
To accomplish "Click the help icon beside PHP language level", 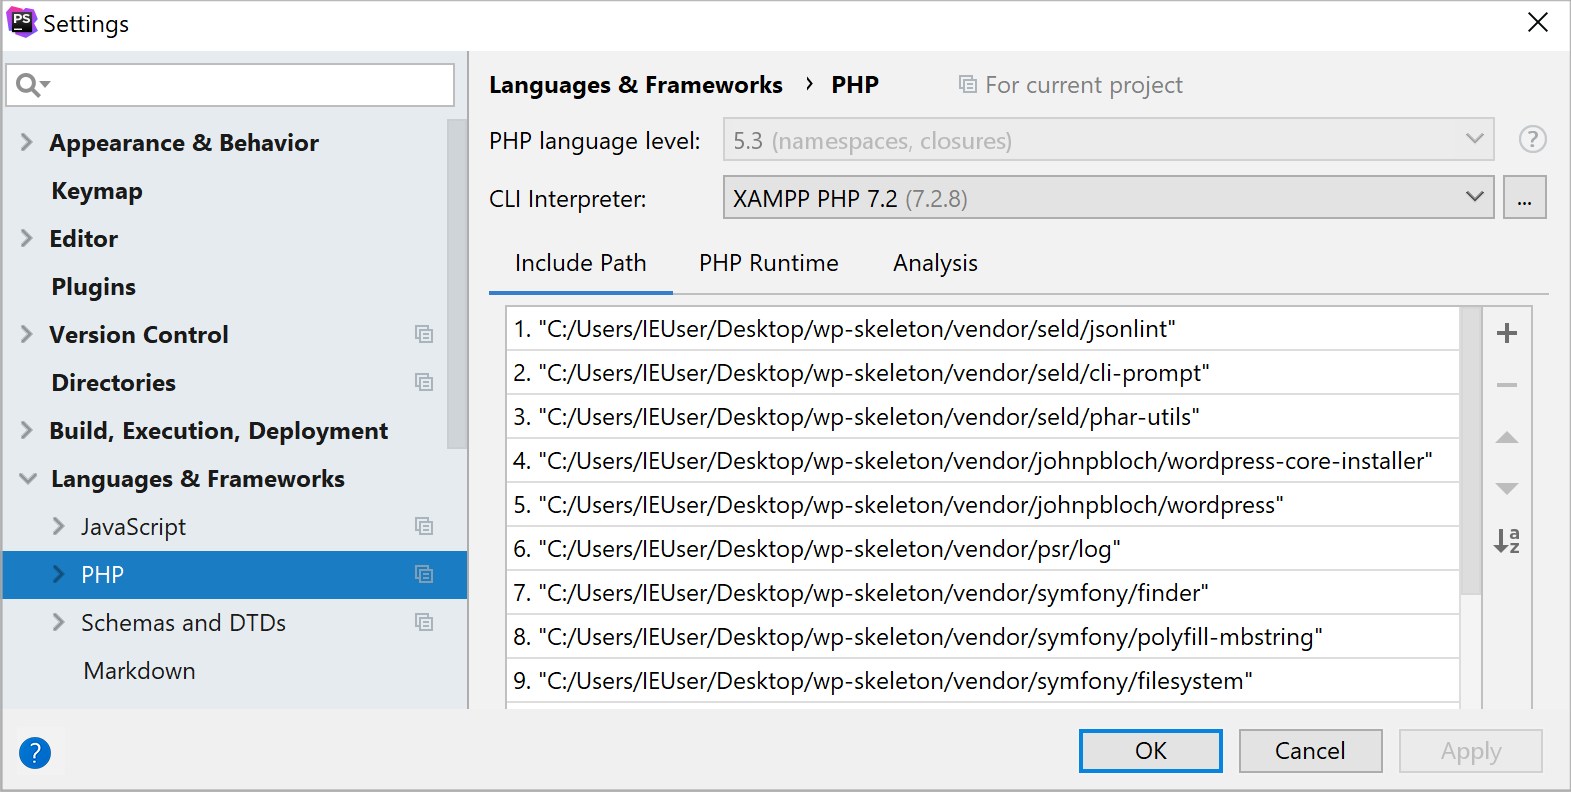I will click(x=1532, y=140).
